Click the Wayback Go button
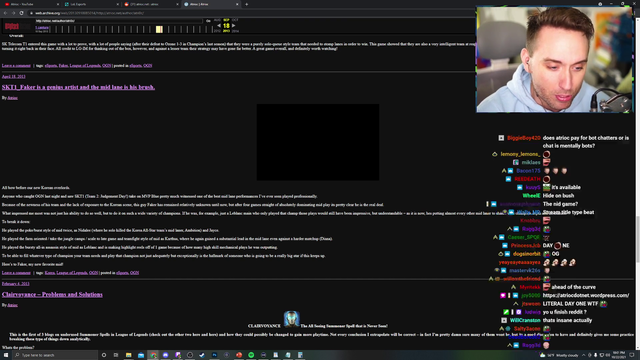Viewport: 640px width, 360px height. pyautogui.click(x=208, y=21)
